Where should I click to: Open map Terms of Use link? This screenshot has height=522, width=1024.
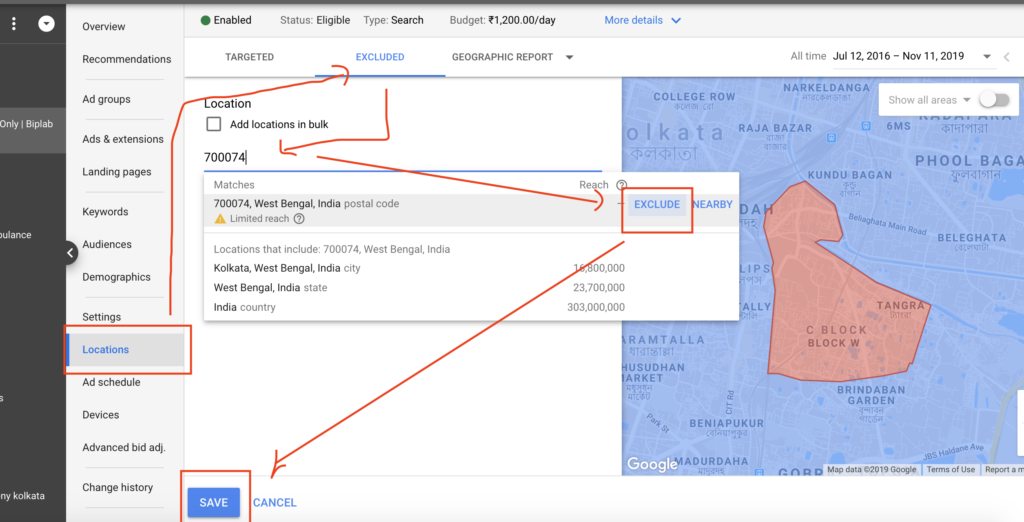(950, 469)
